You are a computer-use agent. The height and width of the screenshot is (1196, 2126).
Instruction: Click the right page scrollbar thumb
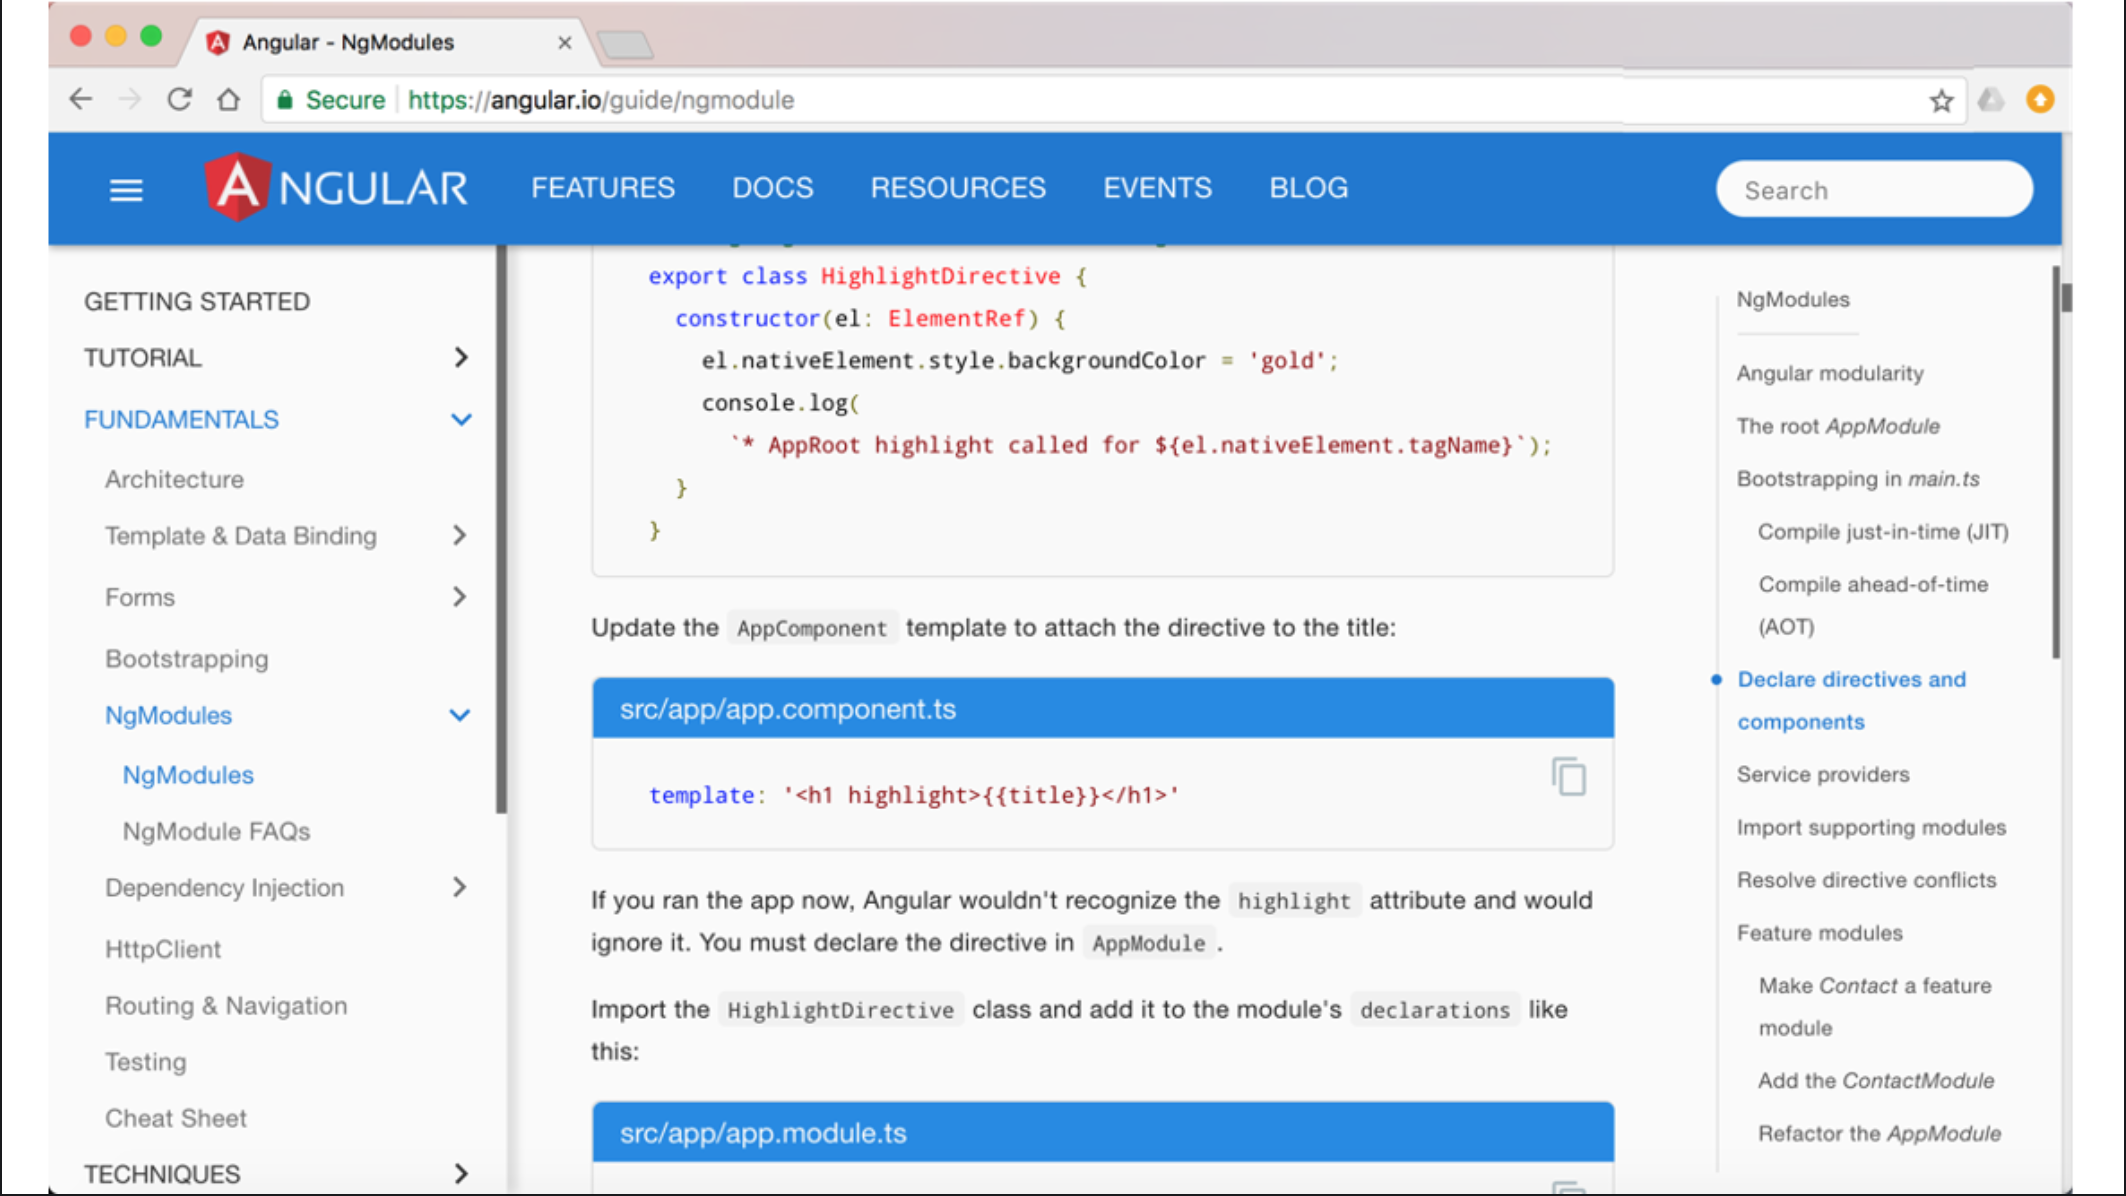[x=2066, y=297]
